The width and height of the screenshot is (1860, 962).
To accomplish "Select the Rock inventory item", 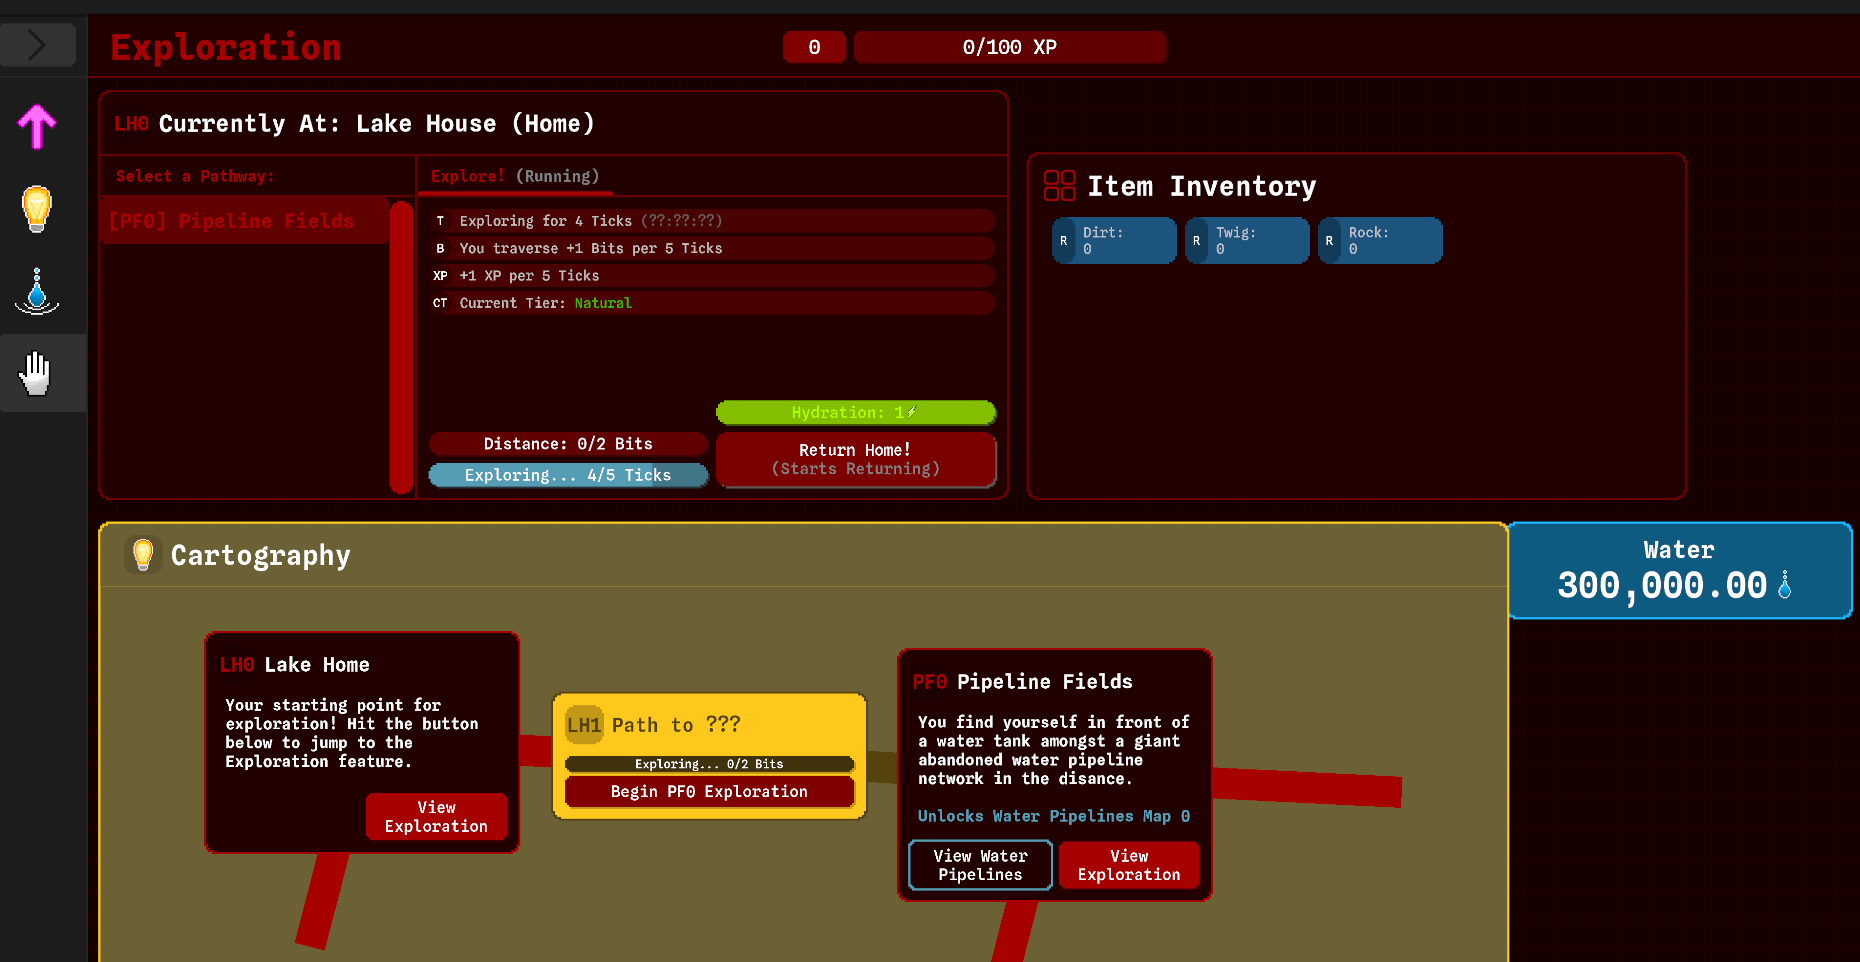I will click(x=1380, y=241).
